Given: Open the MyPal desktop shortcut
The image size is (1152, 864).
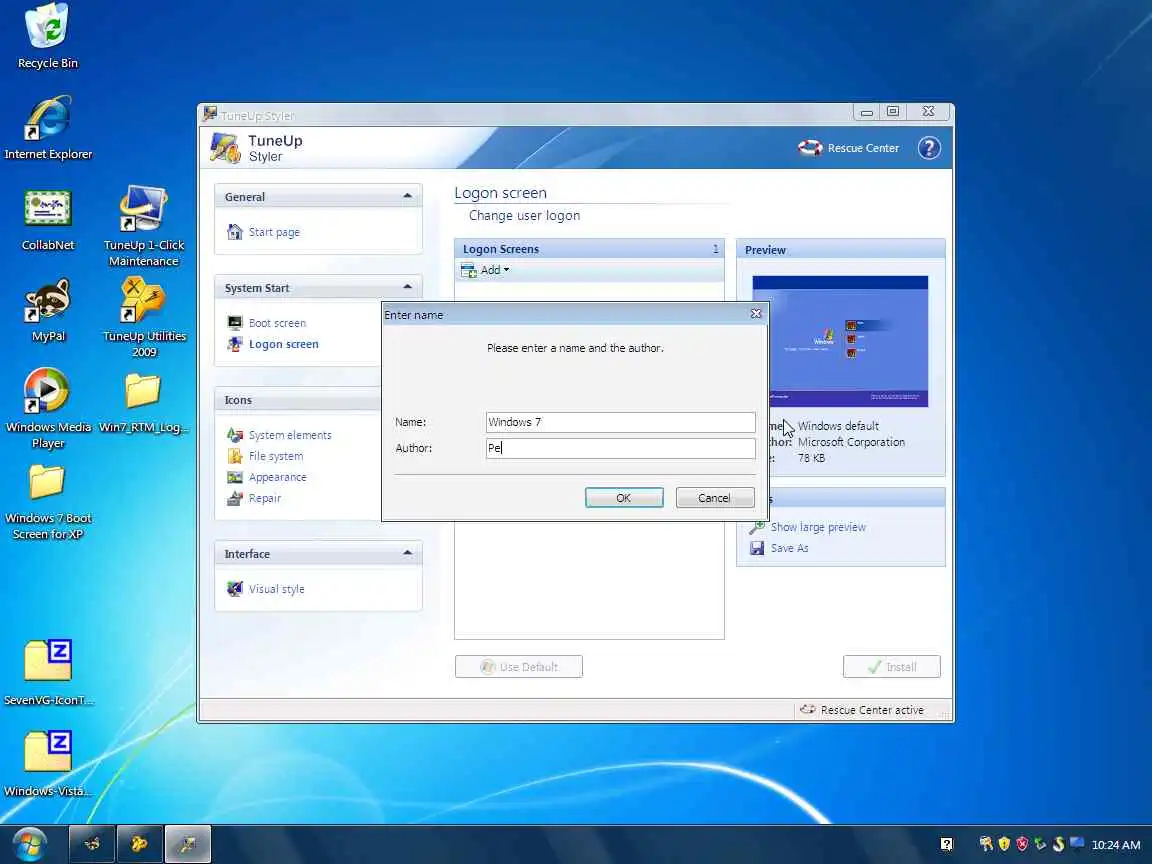Looking at the screenshot, I should click(x=48, y=309).
